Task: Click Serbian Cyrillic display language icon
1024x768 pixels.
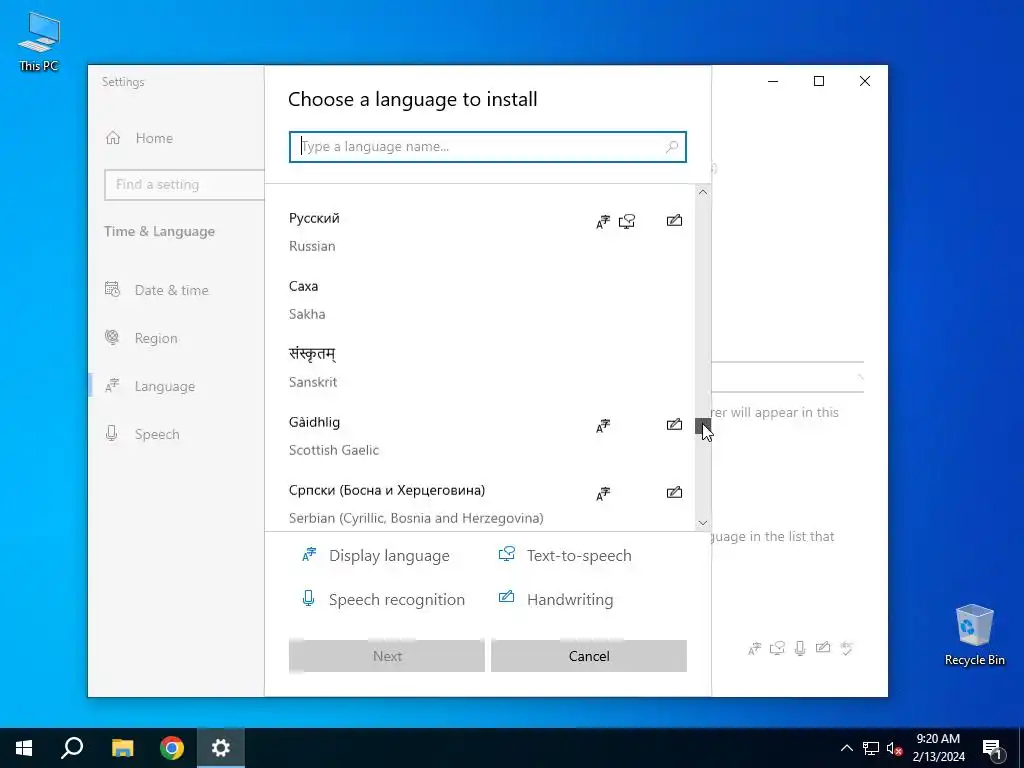Action: 603,494
